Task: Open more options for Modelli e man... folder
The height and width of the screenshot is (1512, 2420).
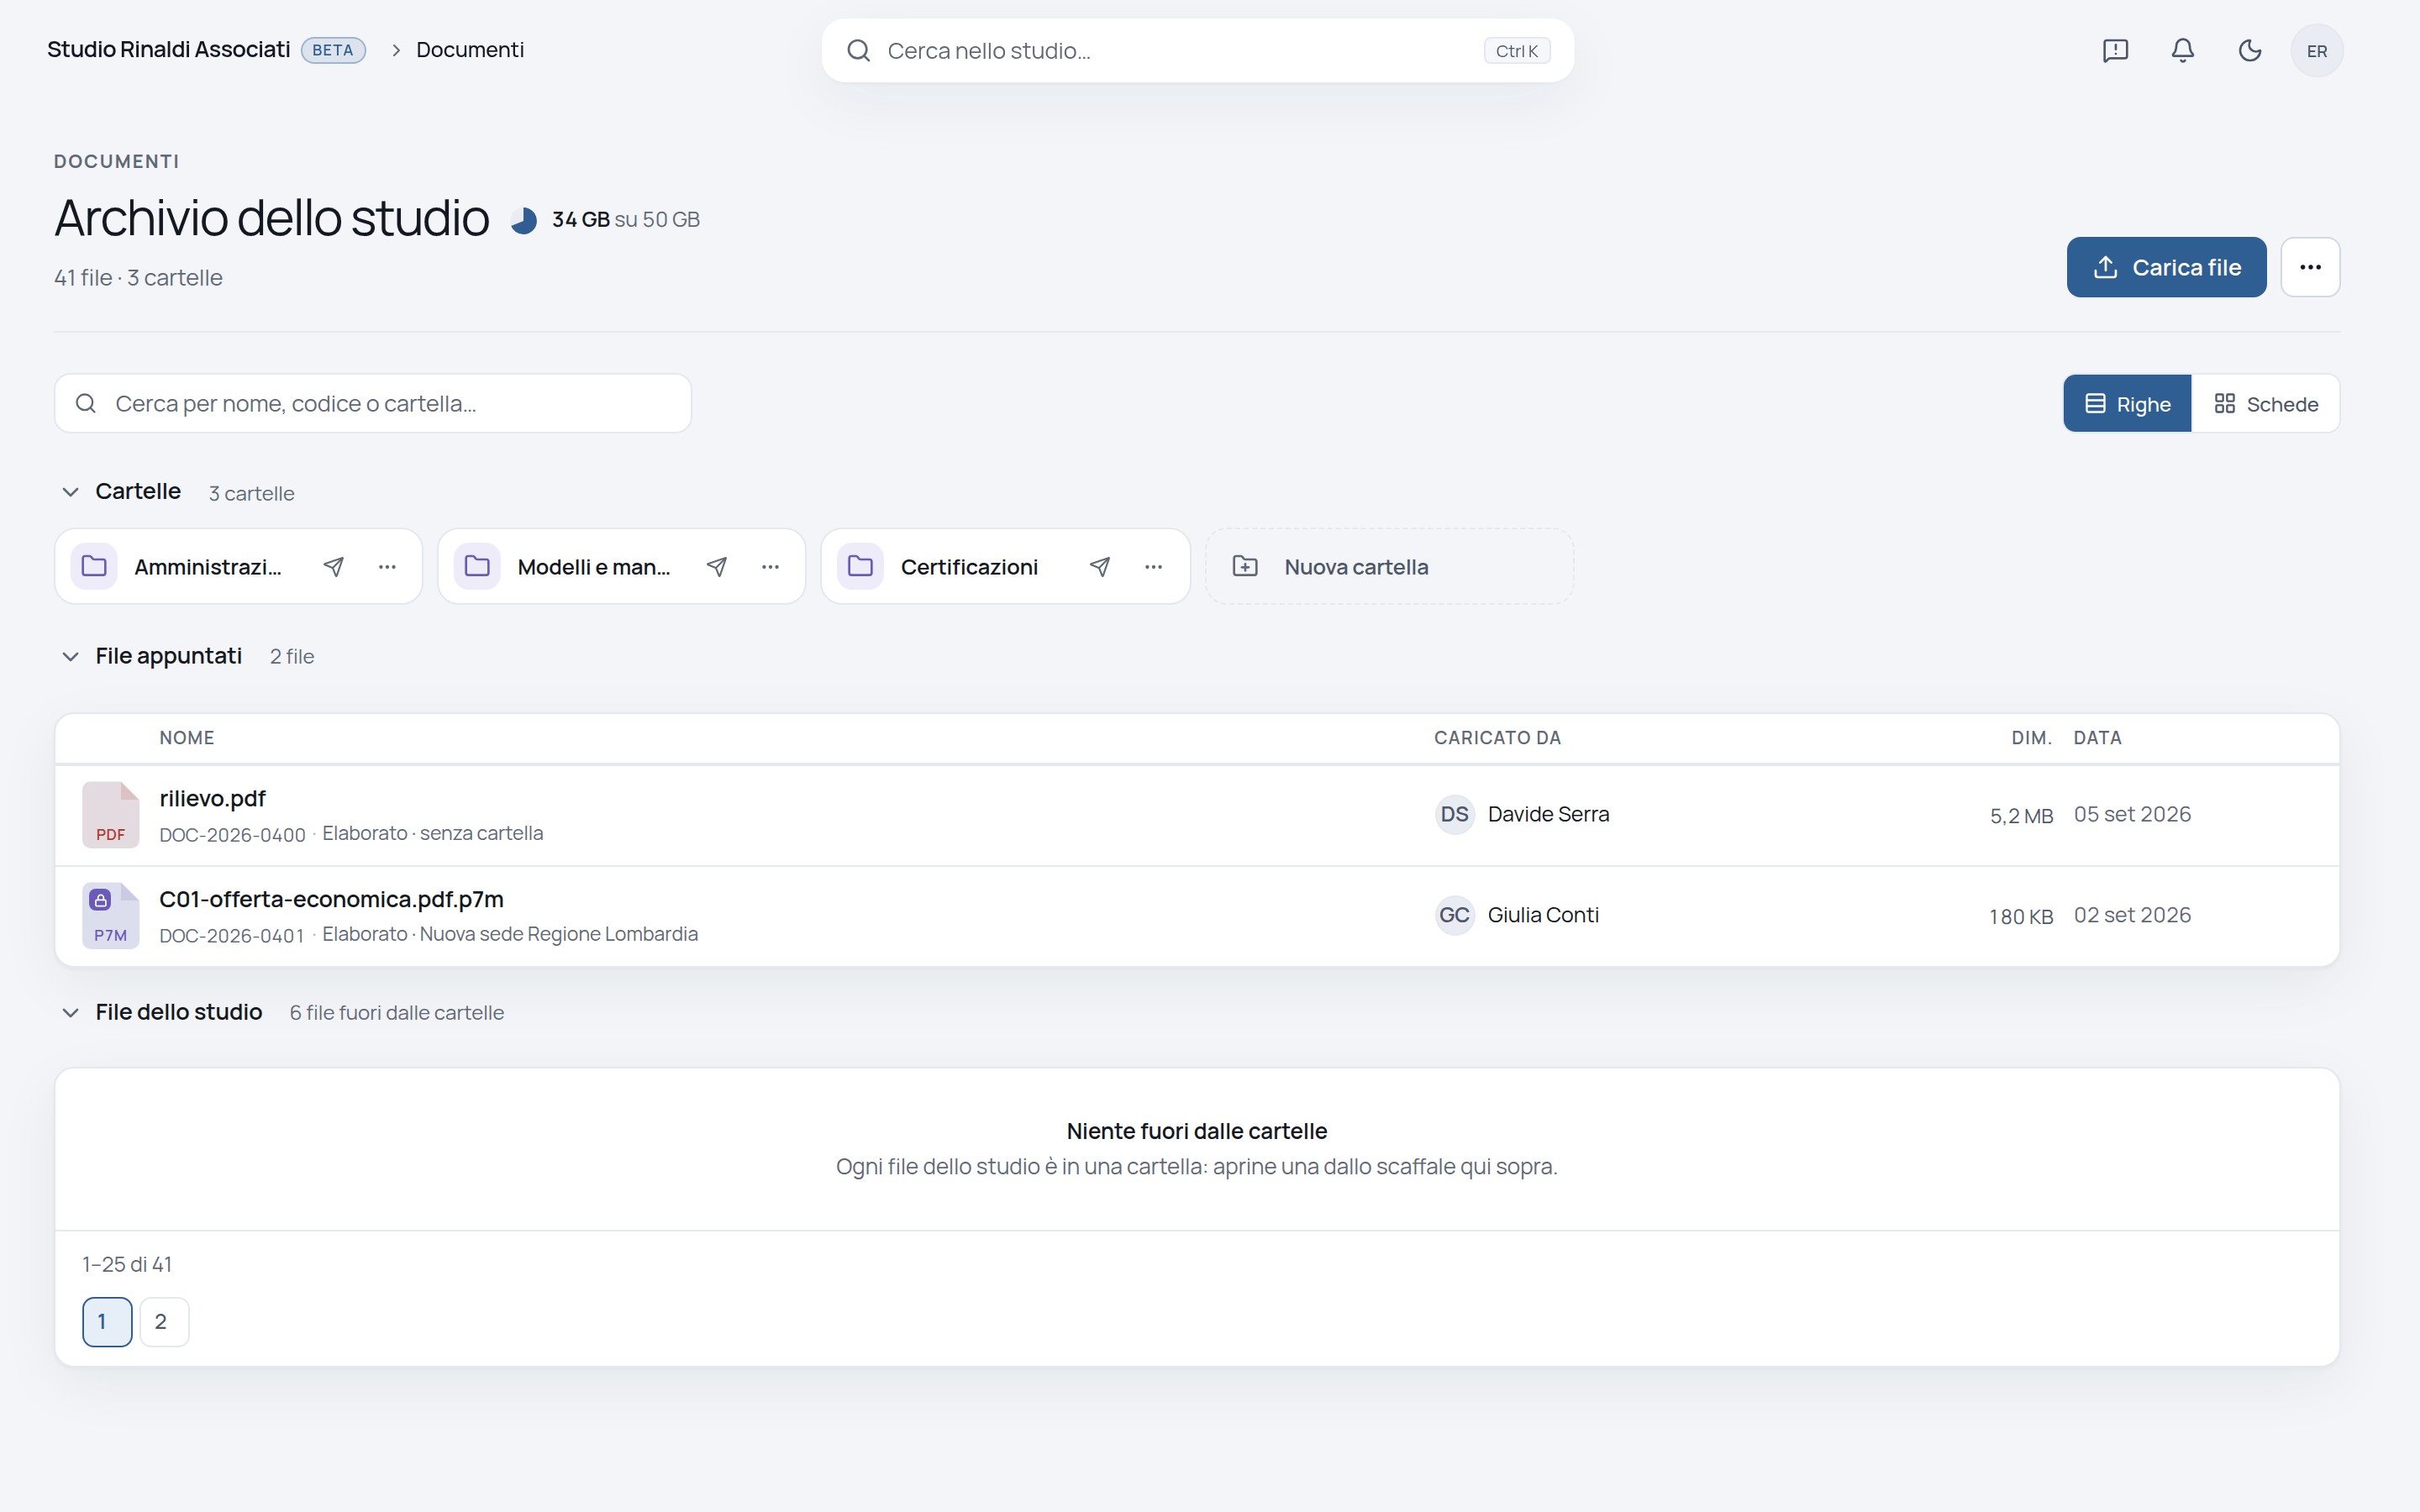Action: tap(770, 567)
